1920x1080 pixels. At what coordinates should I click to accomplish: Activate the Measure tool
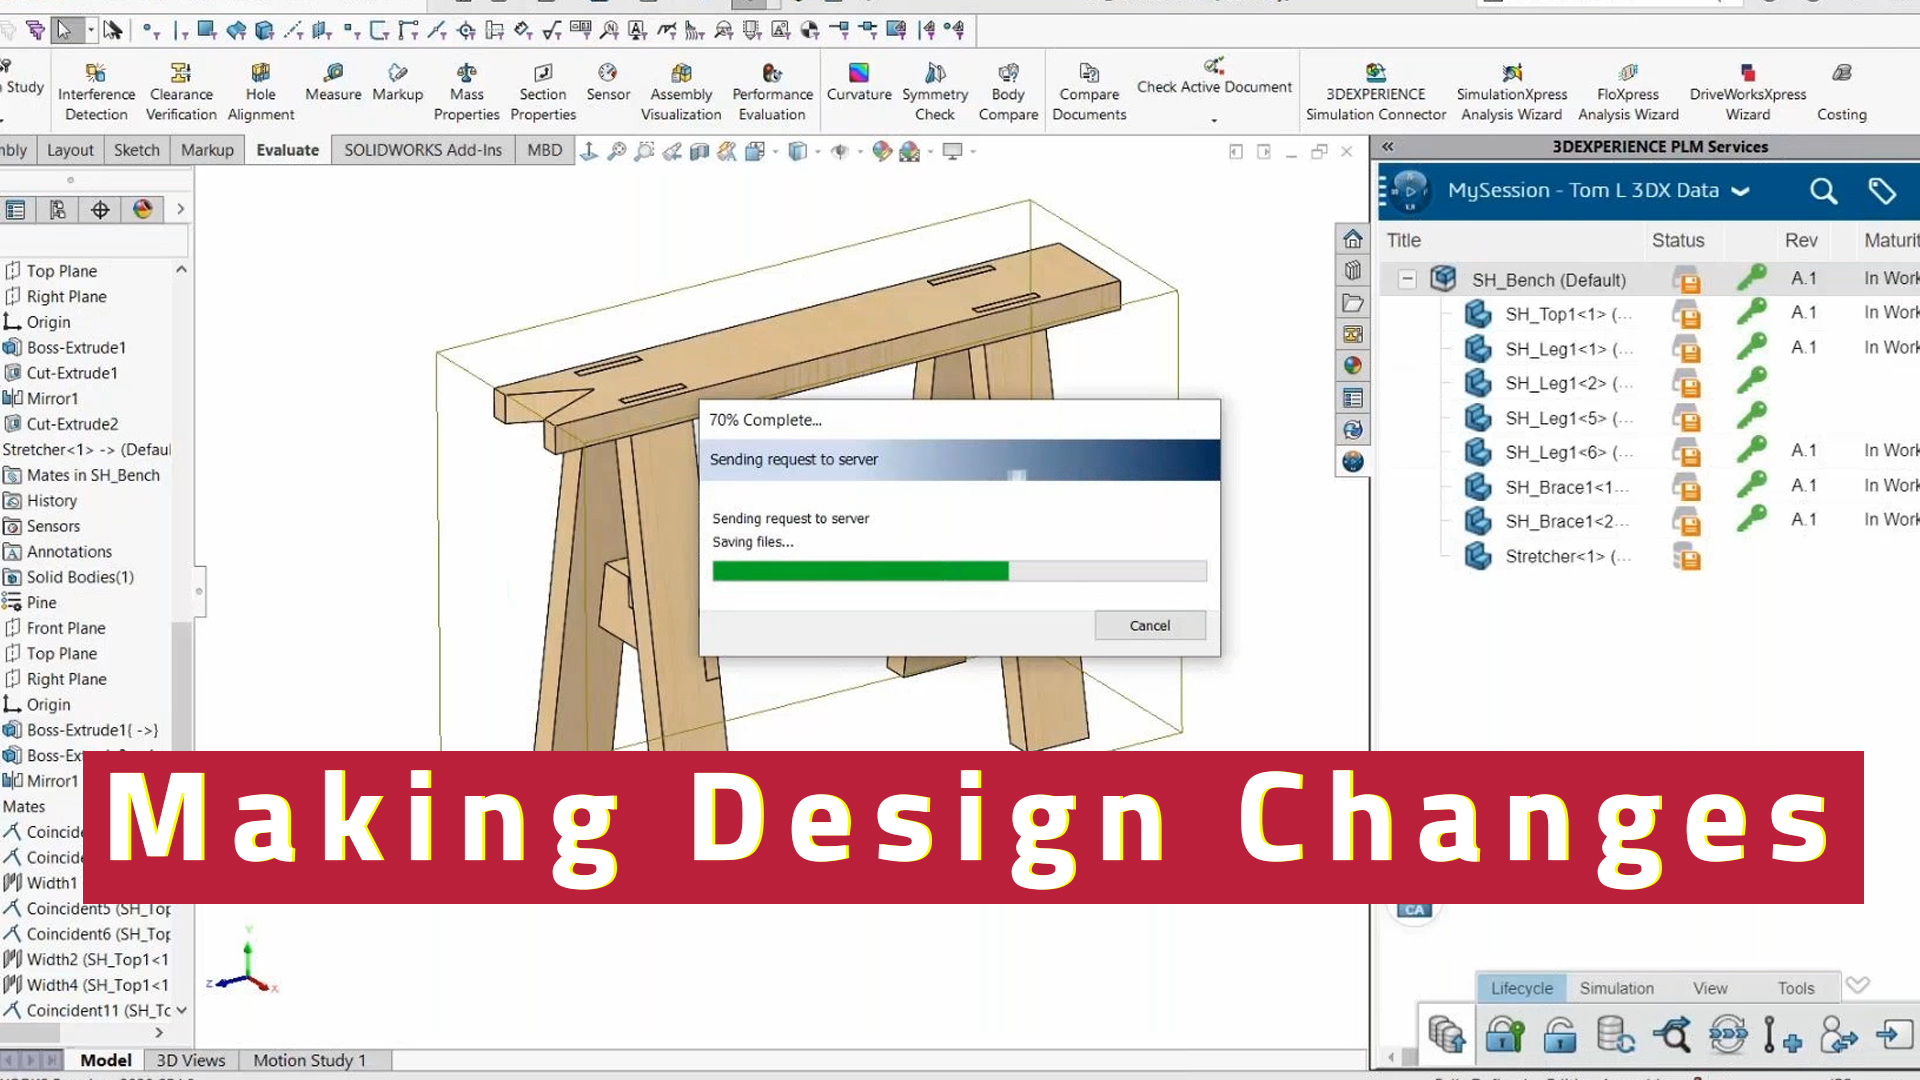[x=333, y=83]
